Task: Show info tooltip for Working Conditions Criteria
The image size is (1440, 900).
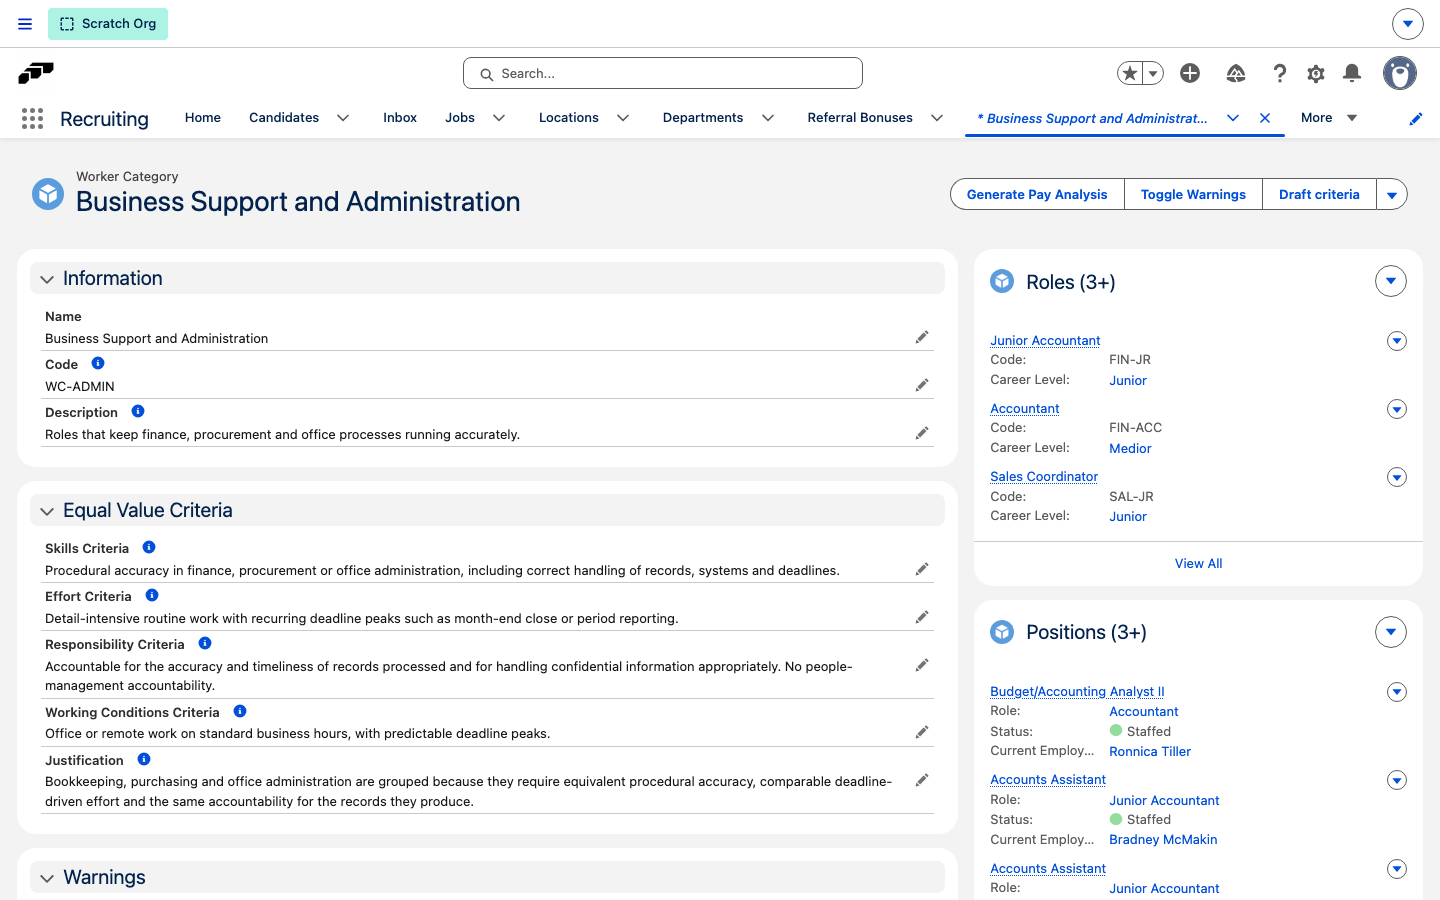Action: tap(240, 711)
